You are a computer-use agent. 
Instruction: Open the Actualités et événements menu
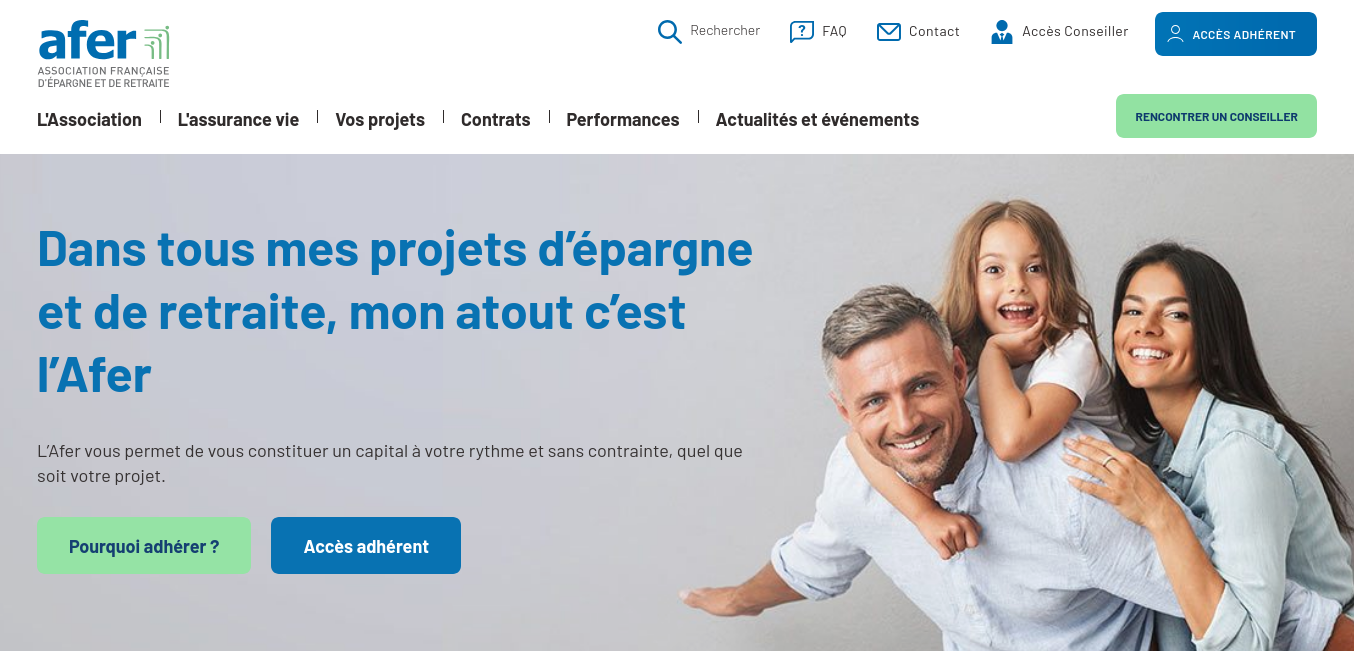click(817, 120)
